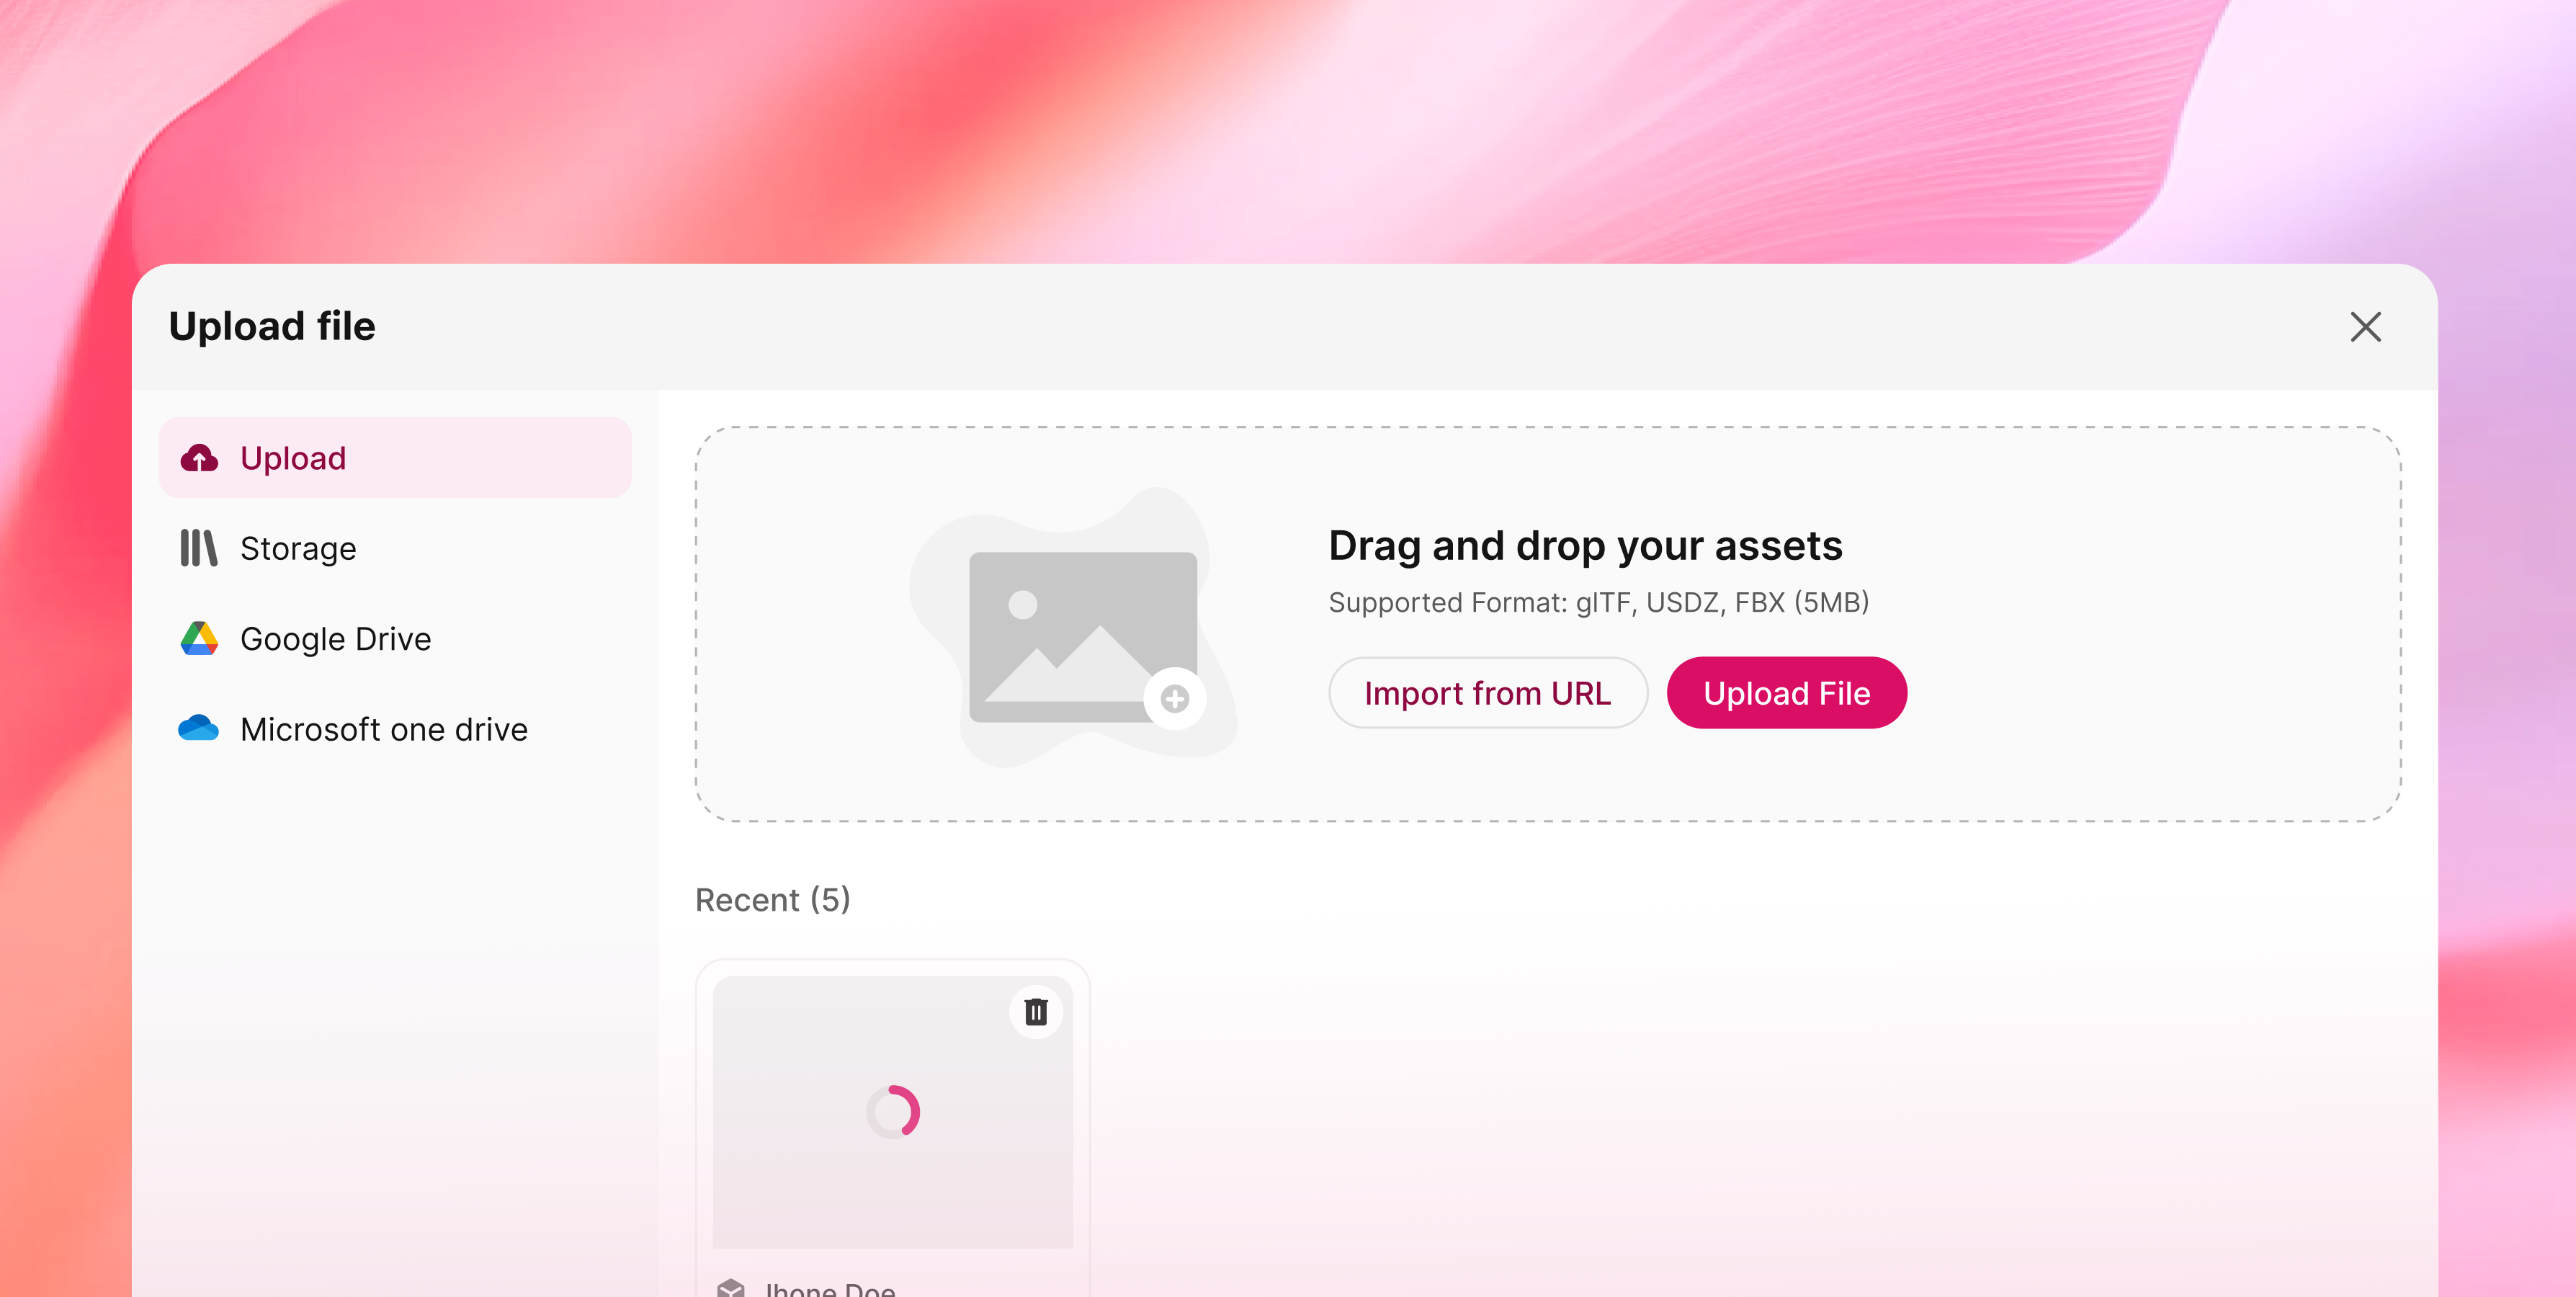Click the image placeholder illustration

(x=1075, y=628)
